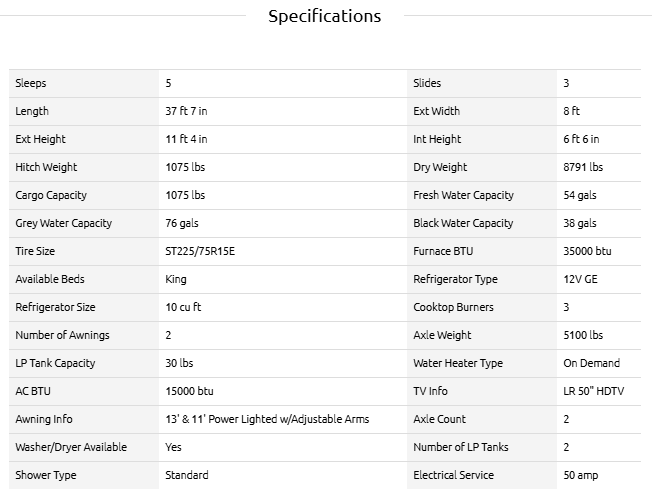The image size is (652, 499).
Task: Click the Awning Info description text
Action: click(x=267, y=419)
